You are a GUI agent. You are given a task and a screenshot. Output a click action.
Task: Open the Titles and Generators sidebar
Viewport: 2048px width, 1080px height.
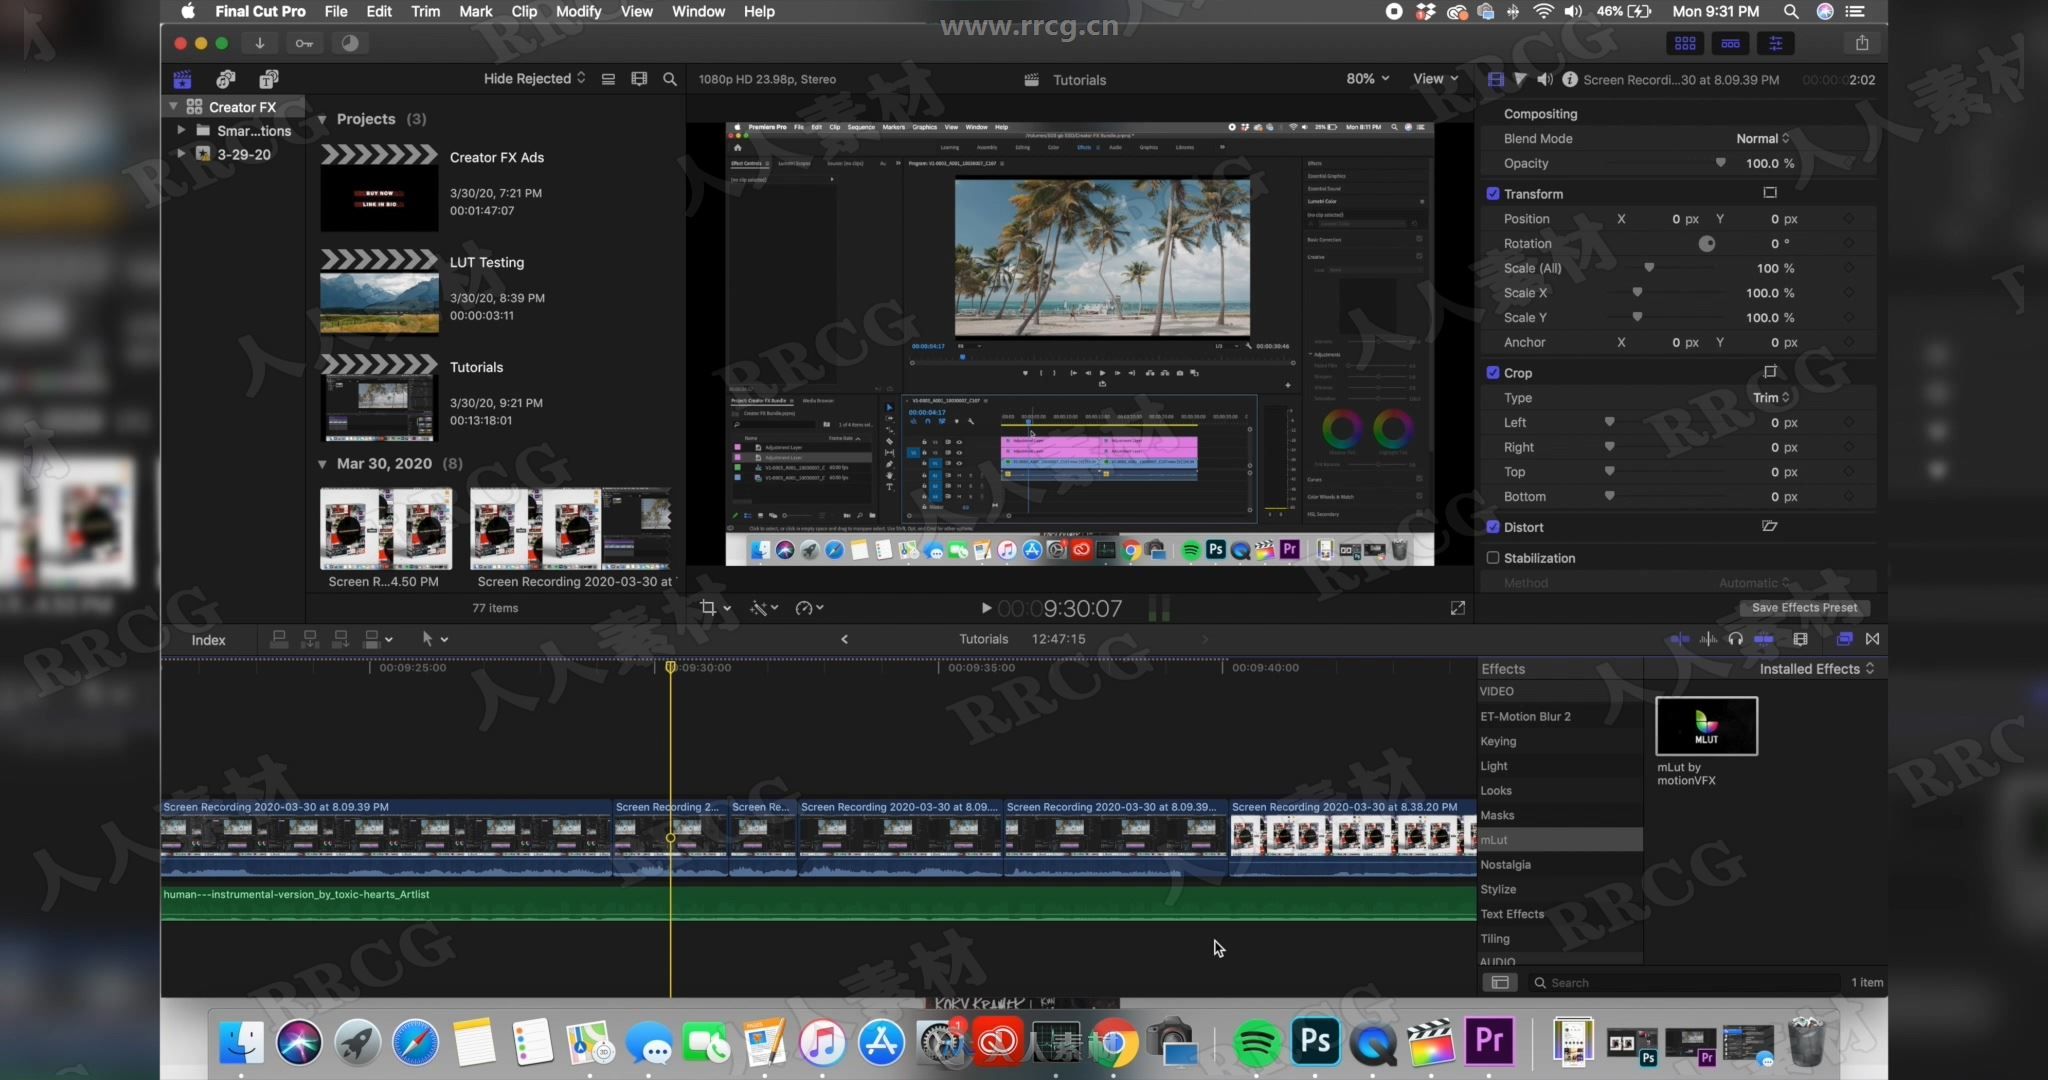tap(269, 79)
